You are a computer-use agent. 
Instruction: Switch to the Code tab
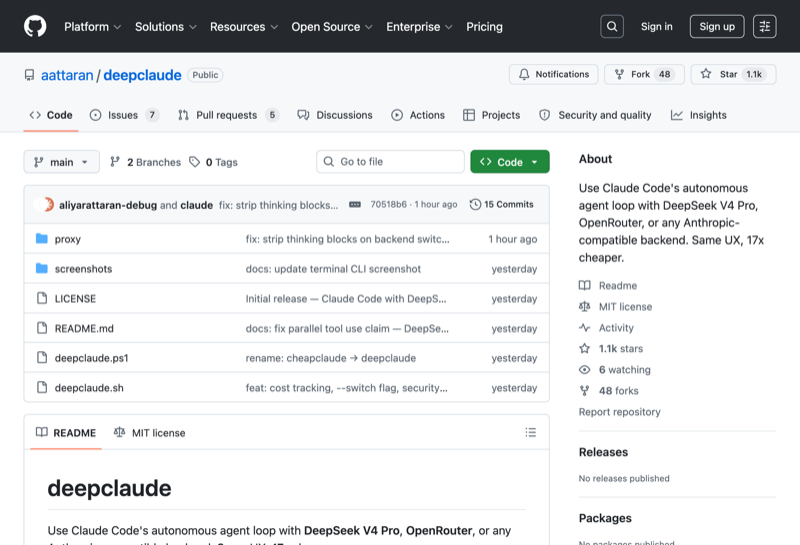point(51,115)
